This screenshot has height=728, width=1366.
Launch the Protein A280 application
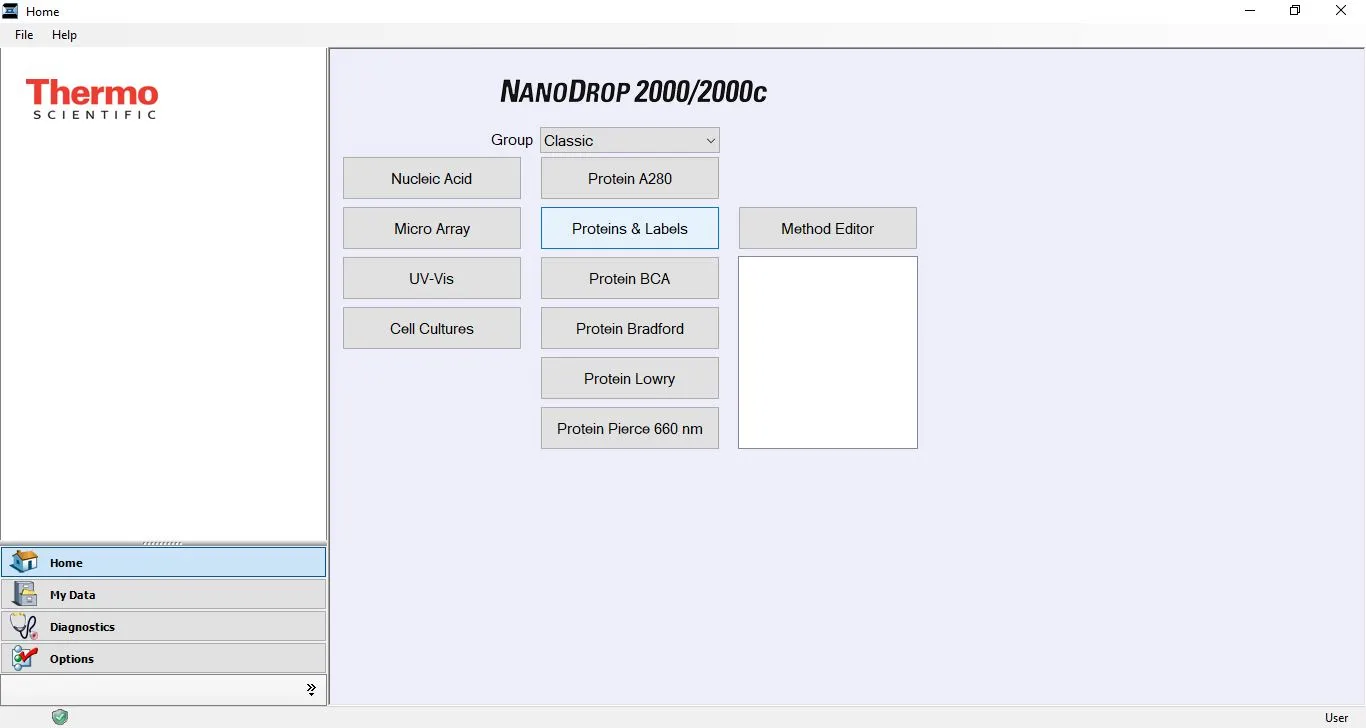click(x=630, y=178)
